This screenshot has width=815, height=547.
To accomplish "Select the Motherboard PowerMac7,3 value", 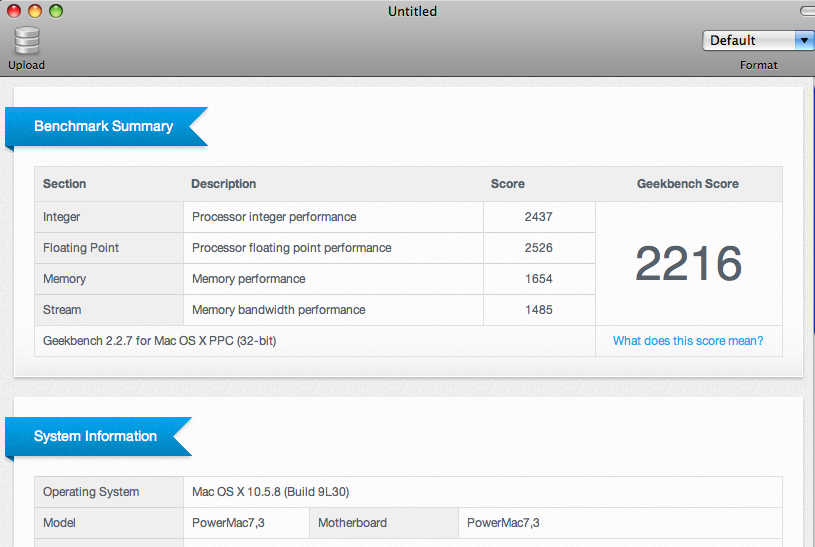I will pos(502,523).
